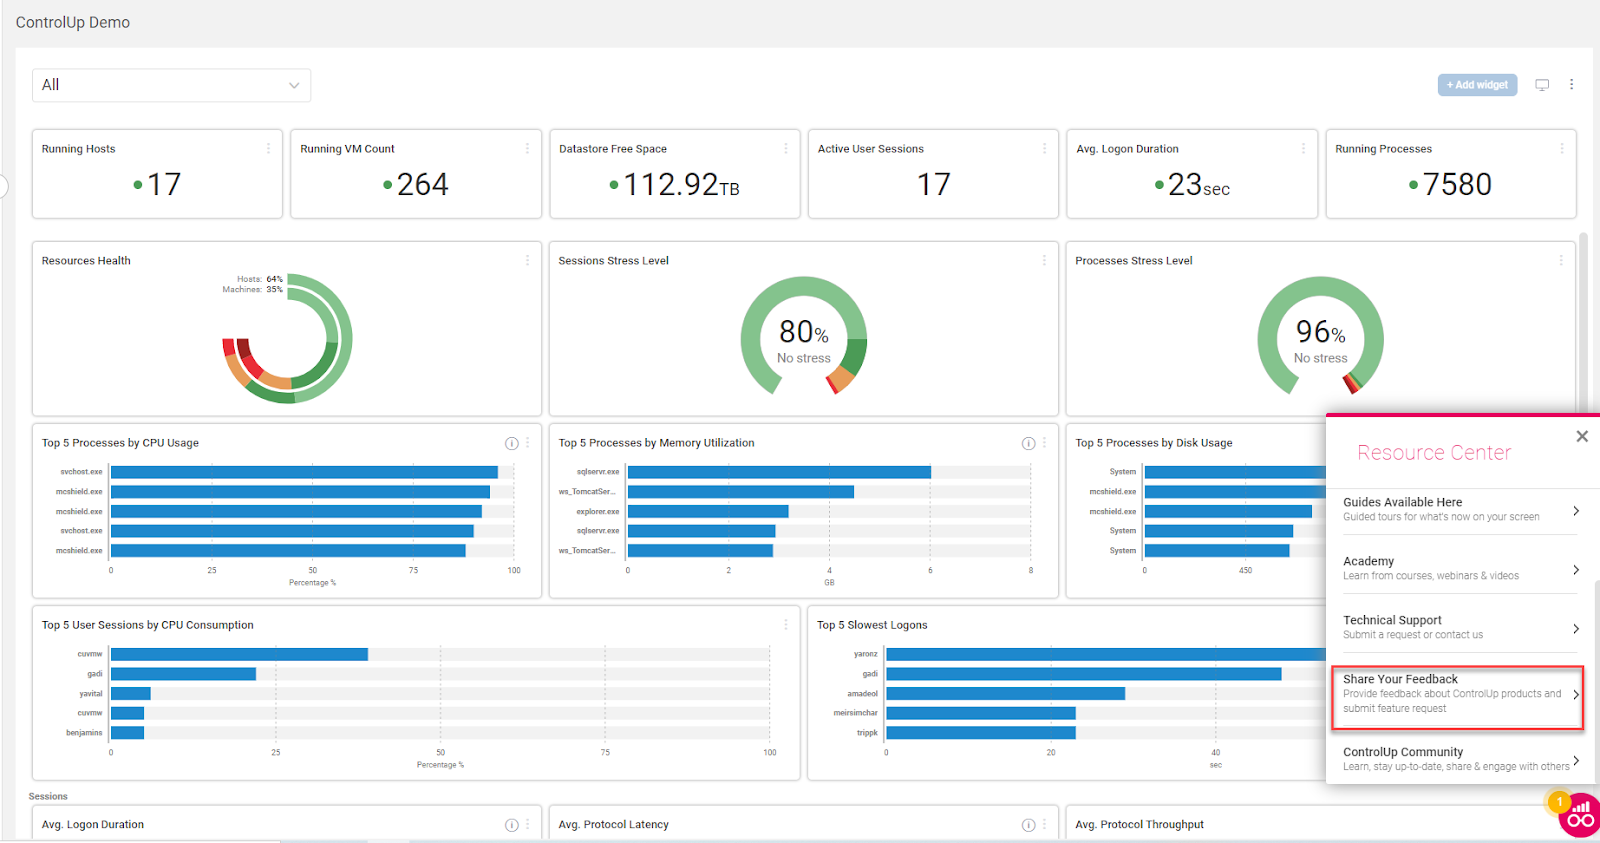Show info icon on bottom Avg. Logon Duration widget
1600x843 pixels.
(x=512, y=825)
